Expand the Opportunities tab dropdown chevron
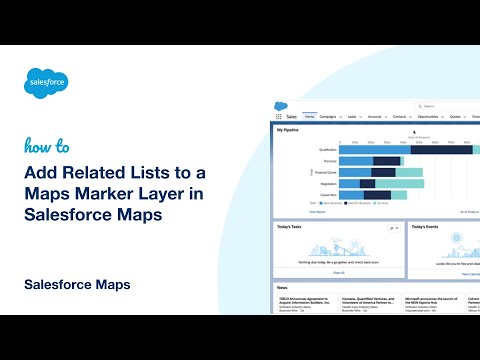The image size is (480, 360). pos(442,117)
